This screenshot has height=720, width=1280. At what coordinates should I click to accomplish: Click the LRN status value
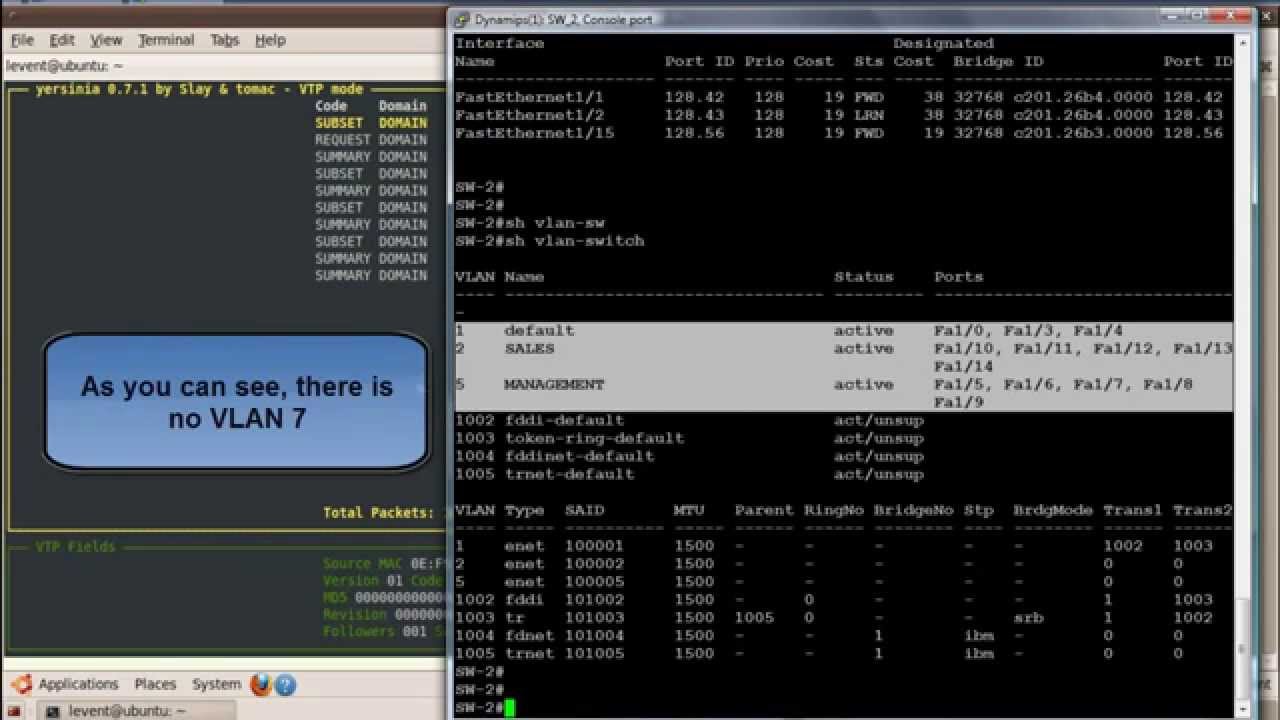(x=869, y=115)
